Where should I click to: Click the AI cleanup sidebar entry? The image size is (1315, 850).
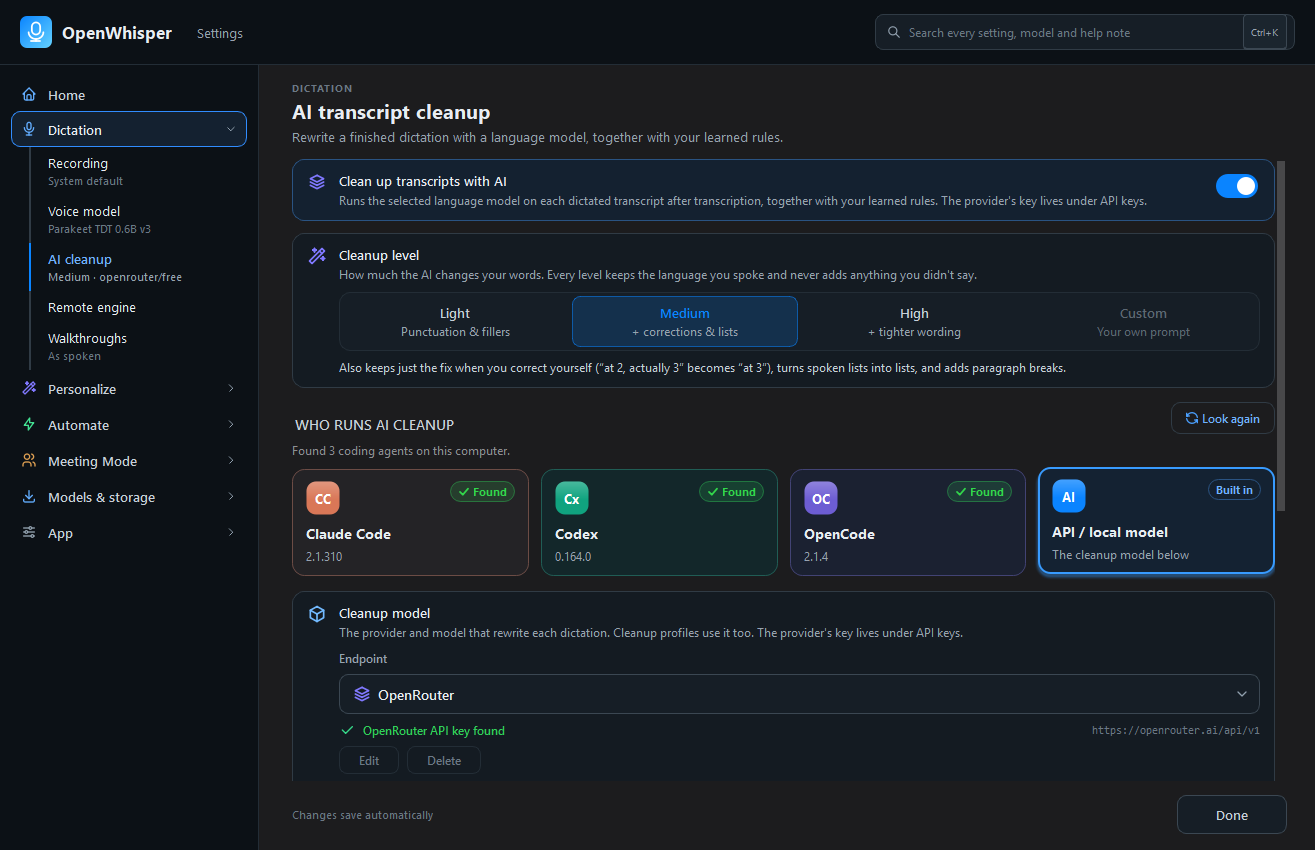(139, 267)
